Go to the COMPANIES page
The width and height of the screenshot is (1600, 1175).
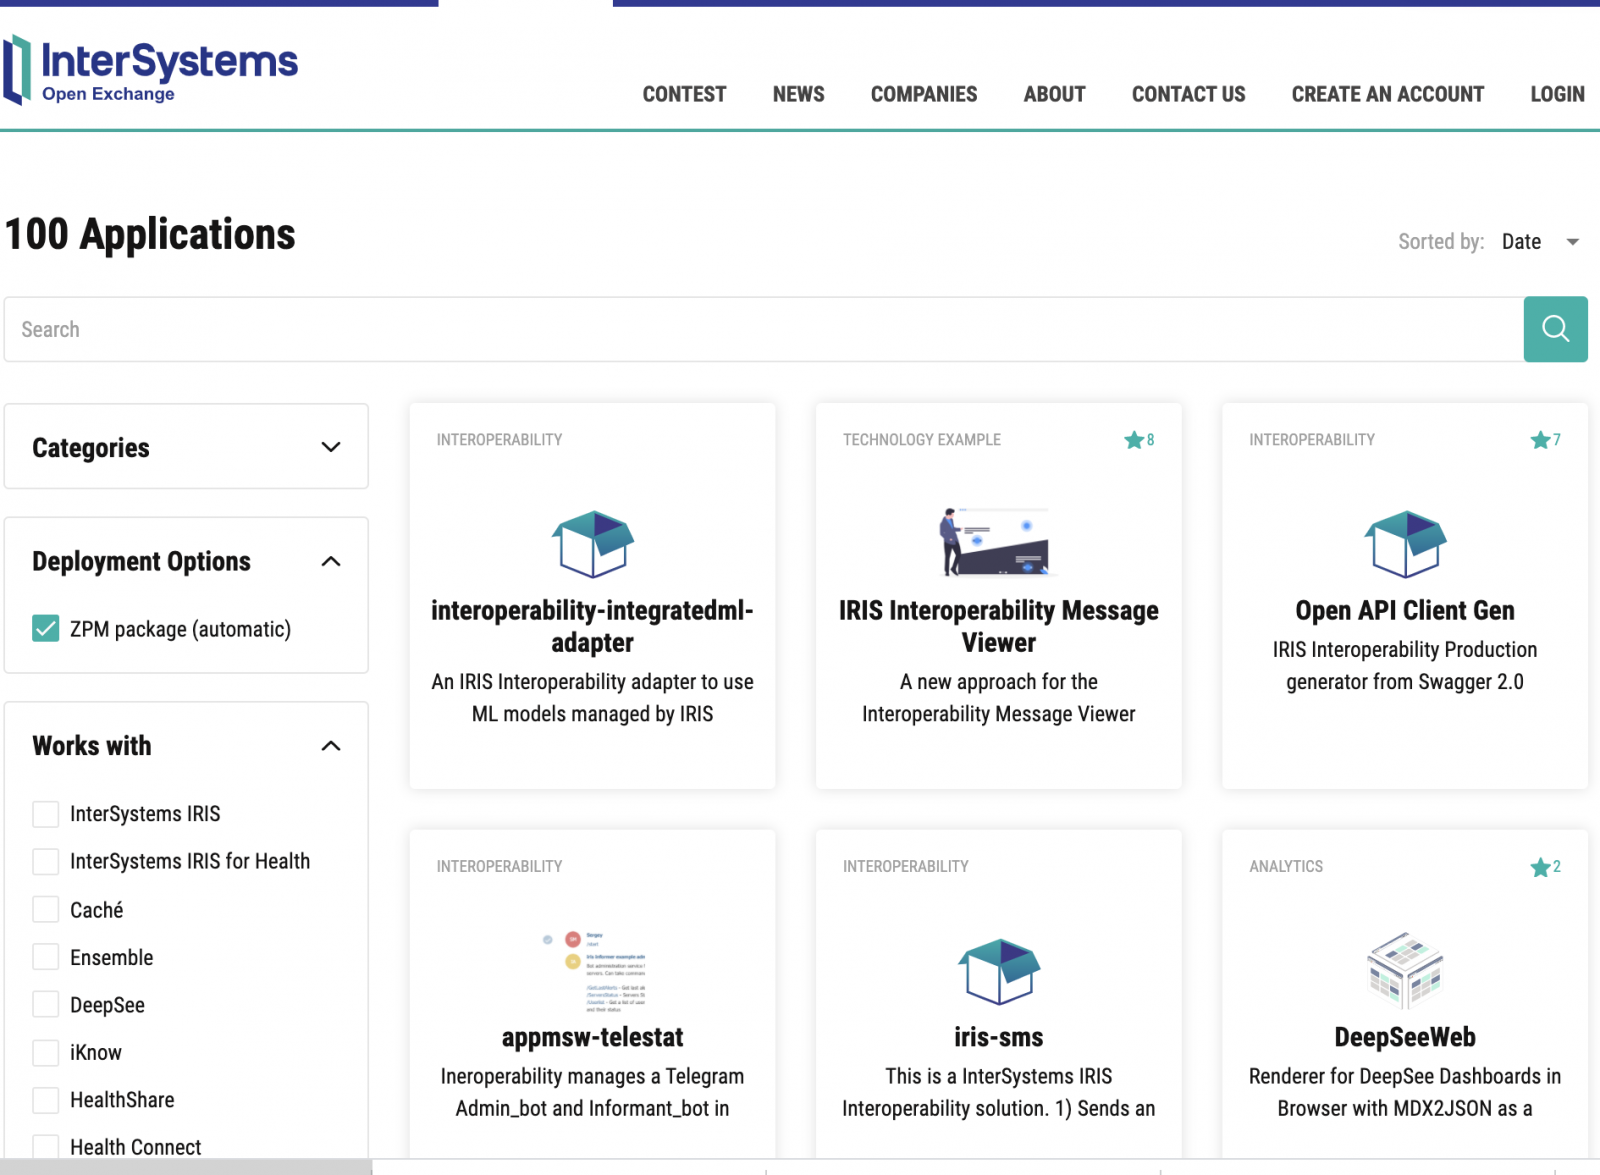click(923, 94)
